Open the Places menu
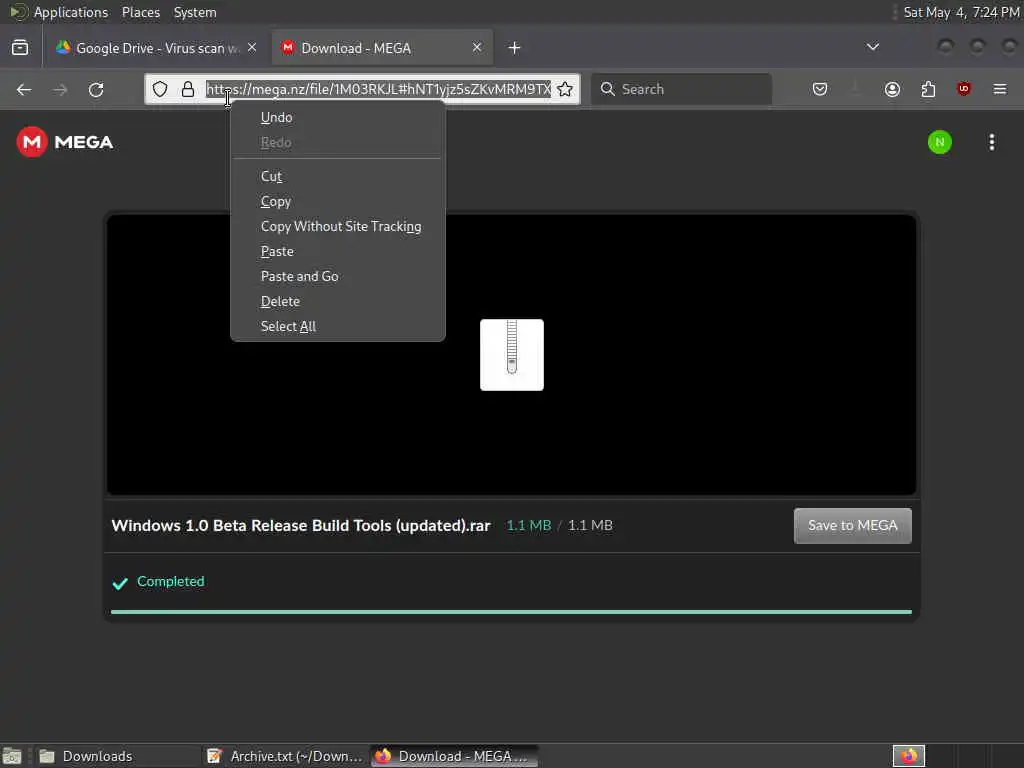 click(140, 12)
